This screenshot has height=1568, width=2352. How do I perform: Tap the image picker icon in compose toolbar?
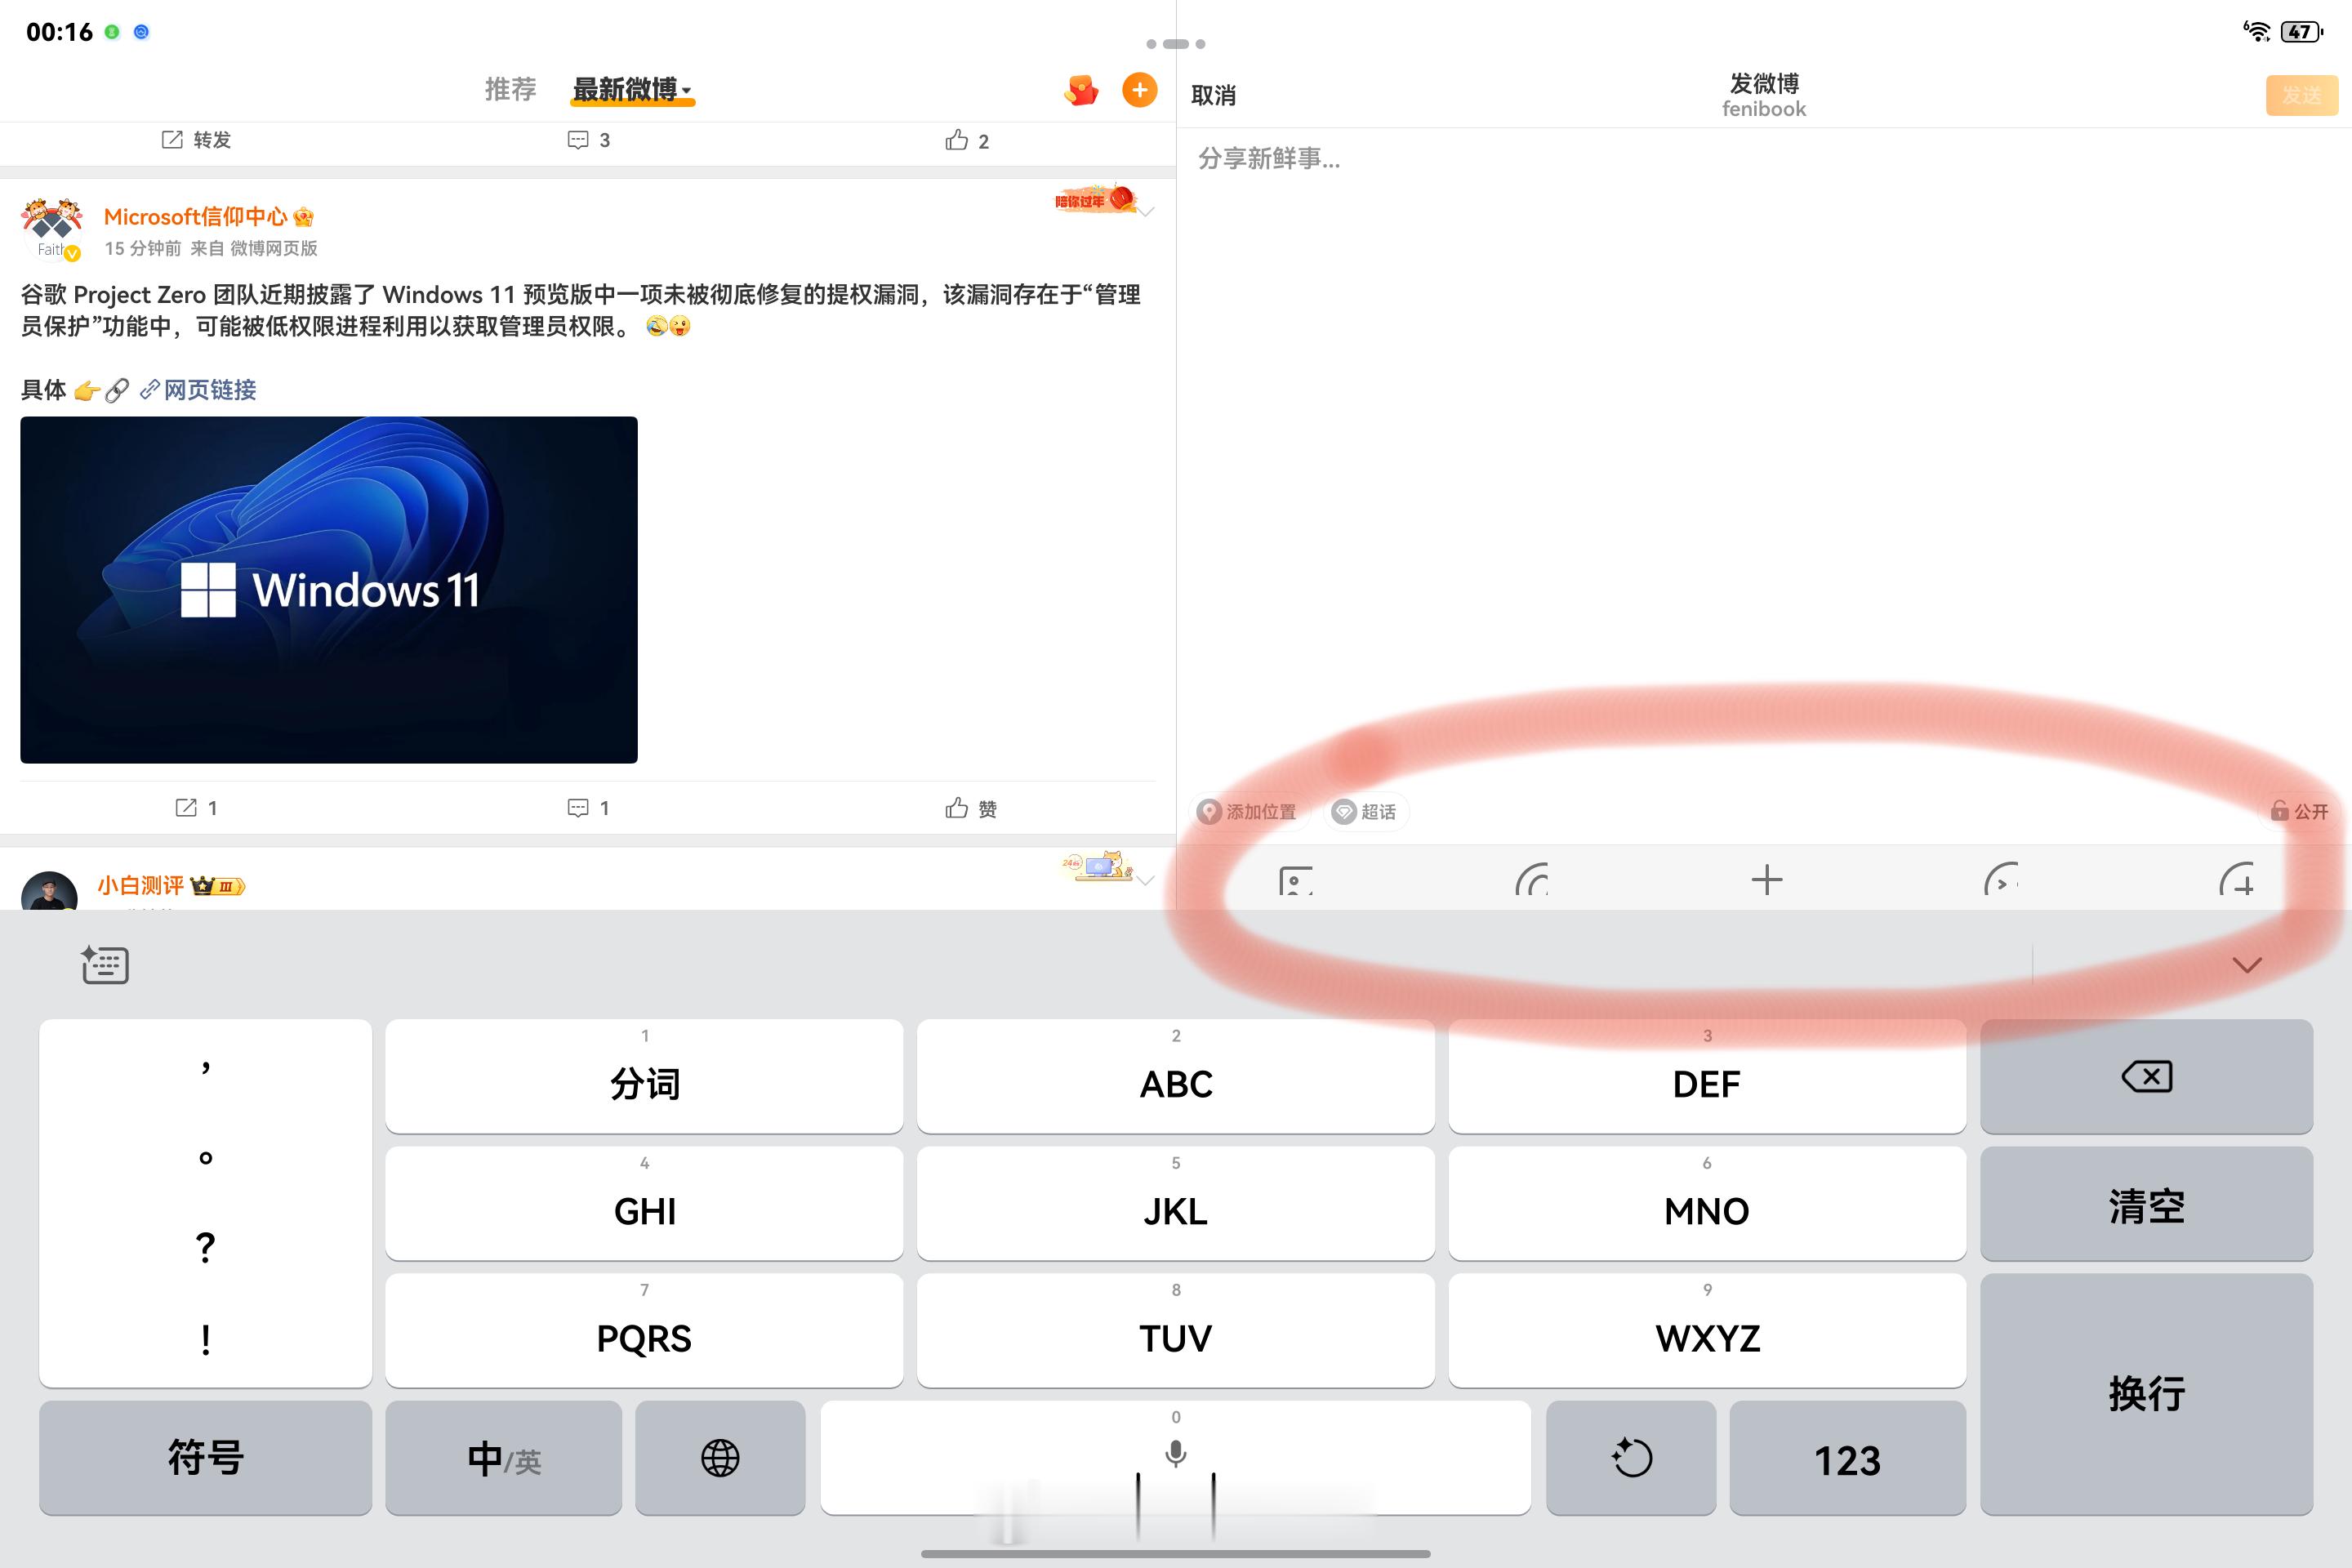[x=1296, y=881]
